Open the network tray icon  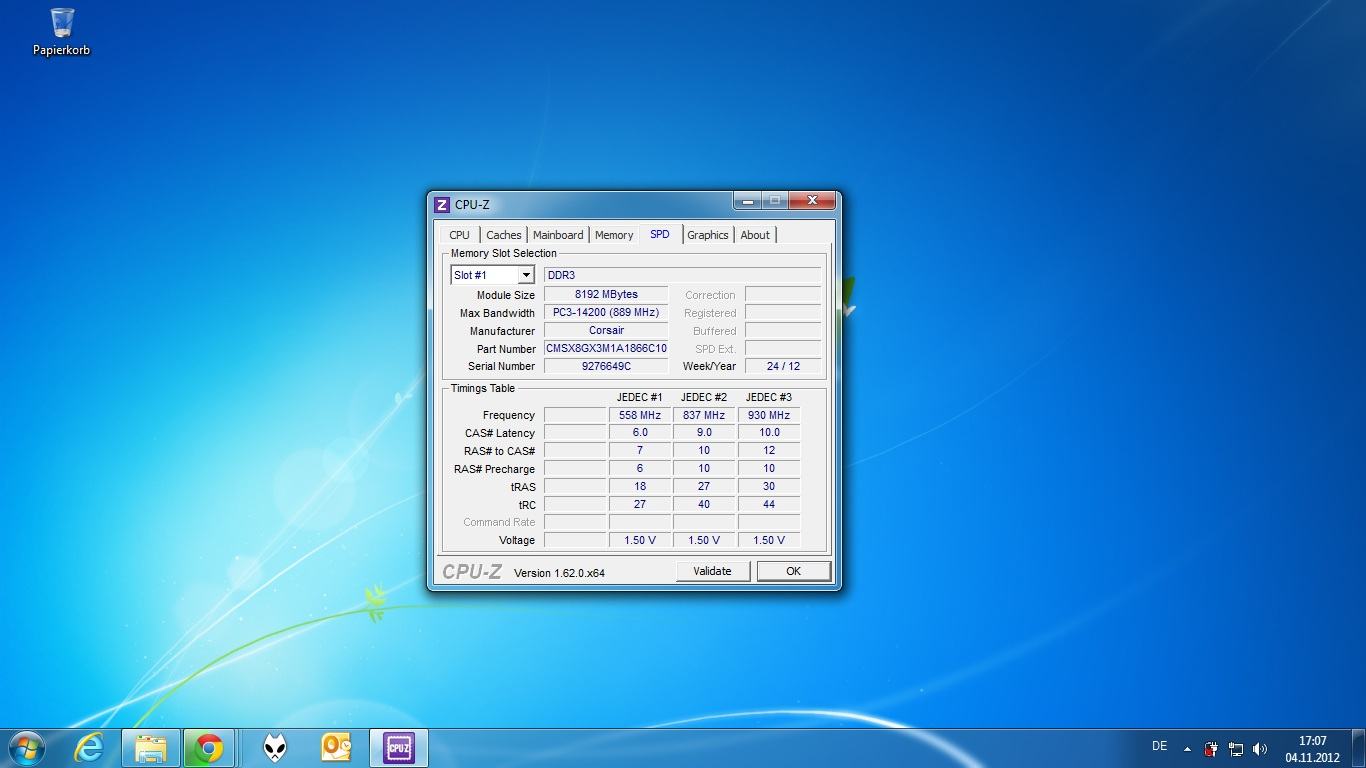[1236, 748]
